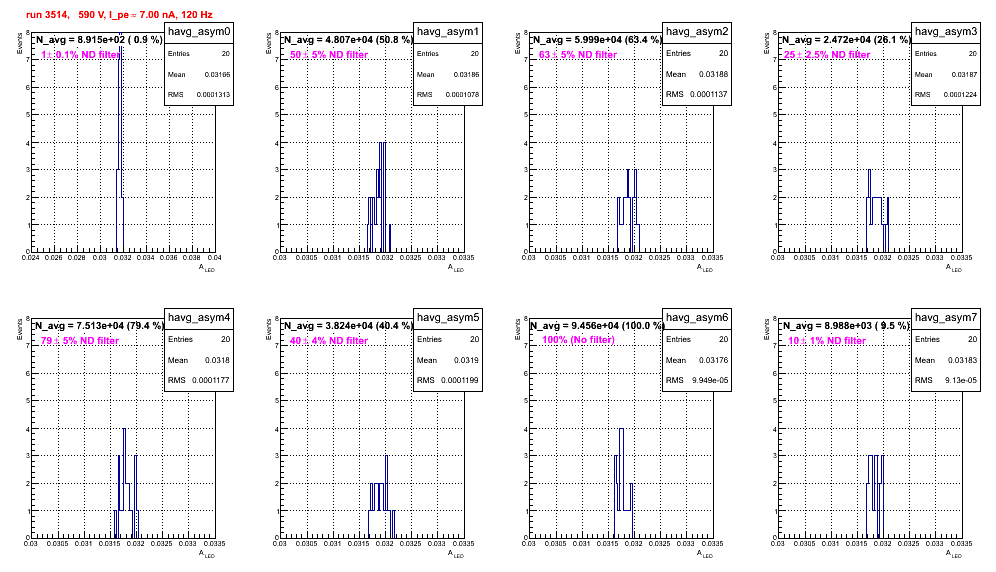Image resolution: width=996 pixels, height=572 pixels.
Task: Click the RMS value 0.0001078
Action: click(x=462, y=95)
